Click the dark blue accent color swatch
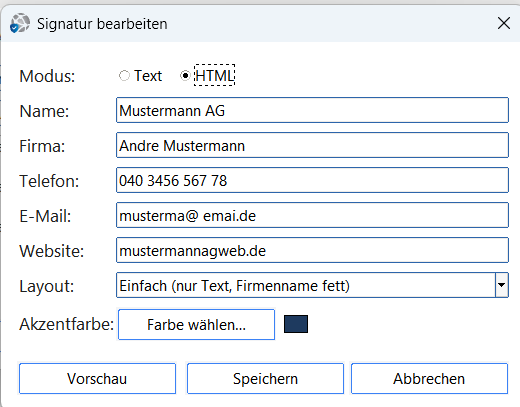The image size is (520, 407). click(x=296, y=324)
